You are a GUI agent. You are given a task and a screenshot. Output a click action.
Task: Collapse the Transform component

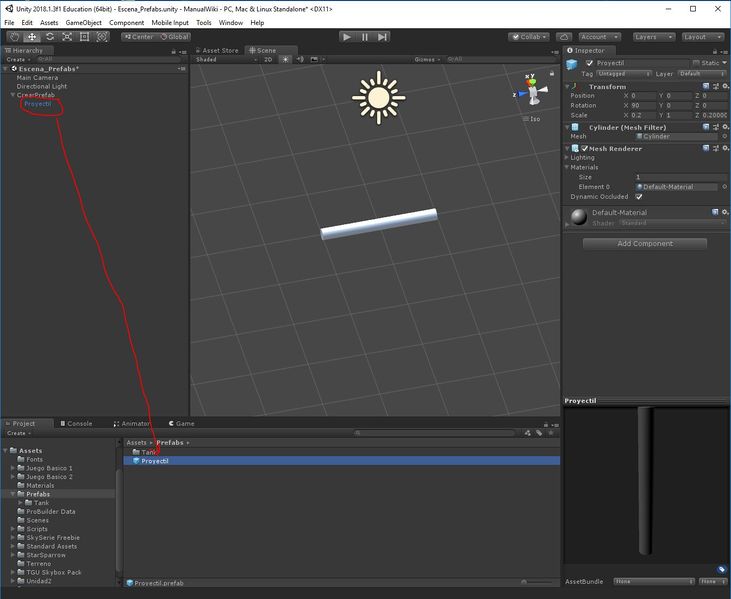pyautogui.click(x=567, y=87)
